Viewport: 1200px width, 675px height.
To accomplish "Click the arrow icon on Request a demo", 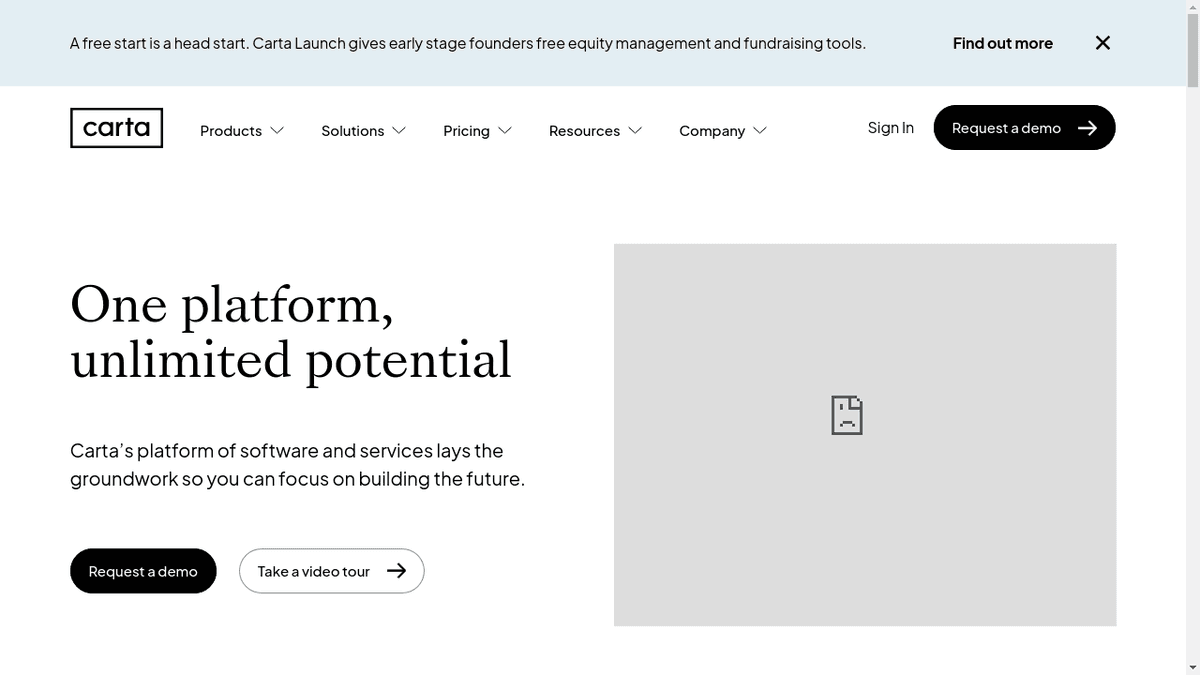I will tap(1087, 127).
